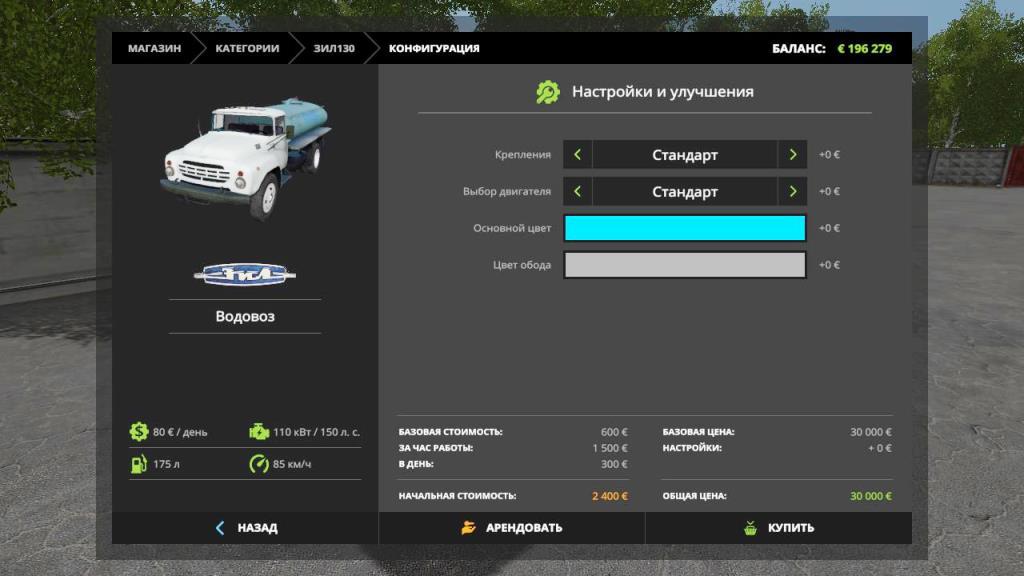This screenshot has width=1024, height=576.
Task: Click the orange rent hand icon
Action: click(469, 528)
